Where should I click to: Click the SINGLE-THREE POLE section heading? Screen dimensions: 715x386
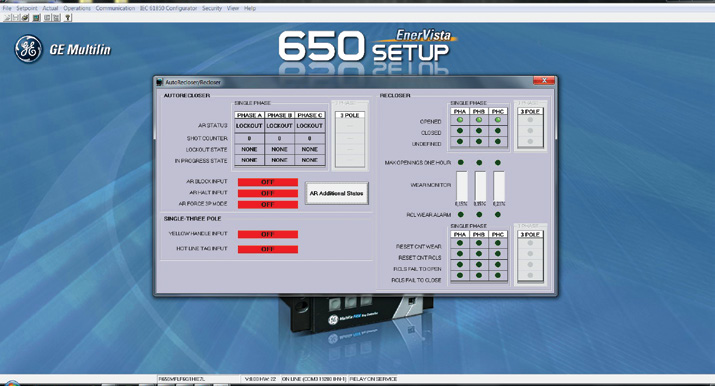192,219
